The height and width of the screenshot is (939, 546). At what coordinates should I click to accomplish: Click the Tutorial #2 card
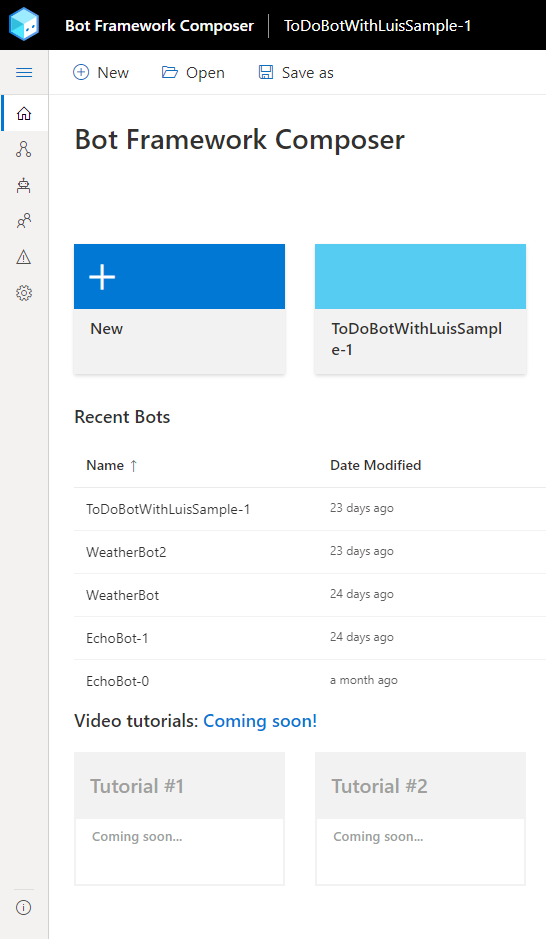(420, 819)
